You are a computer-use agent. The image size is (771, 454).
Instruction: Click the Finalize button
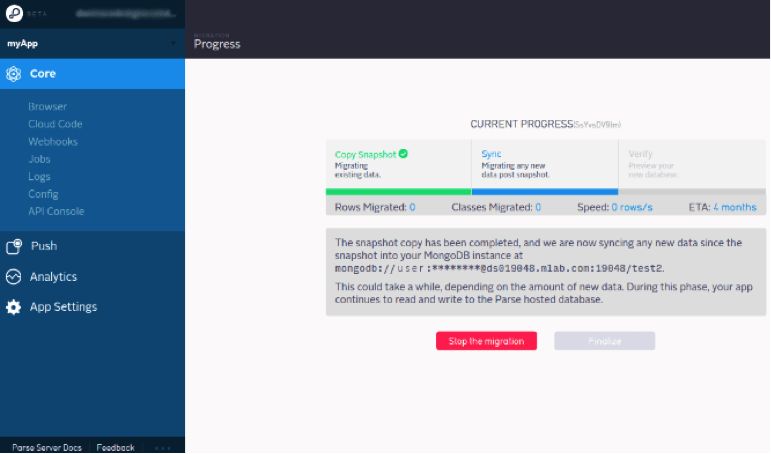[604, 341]
